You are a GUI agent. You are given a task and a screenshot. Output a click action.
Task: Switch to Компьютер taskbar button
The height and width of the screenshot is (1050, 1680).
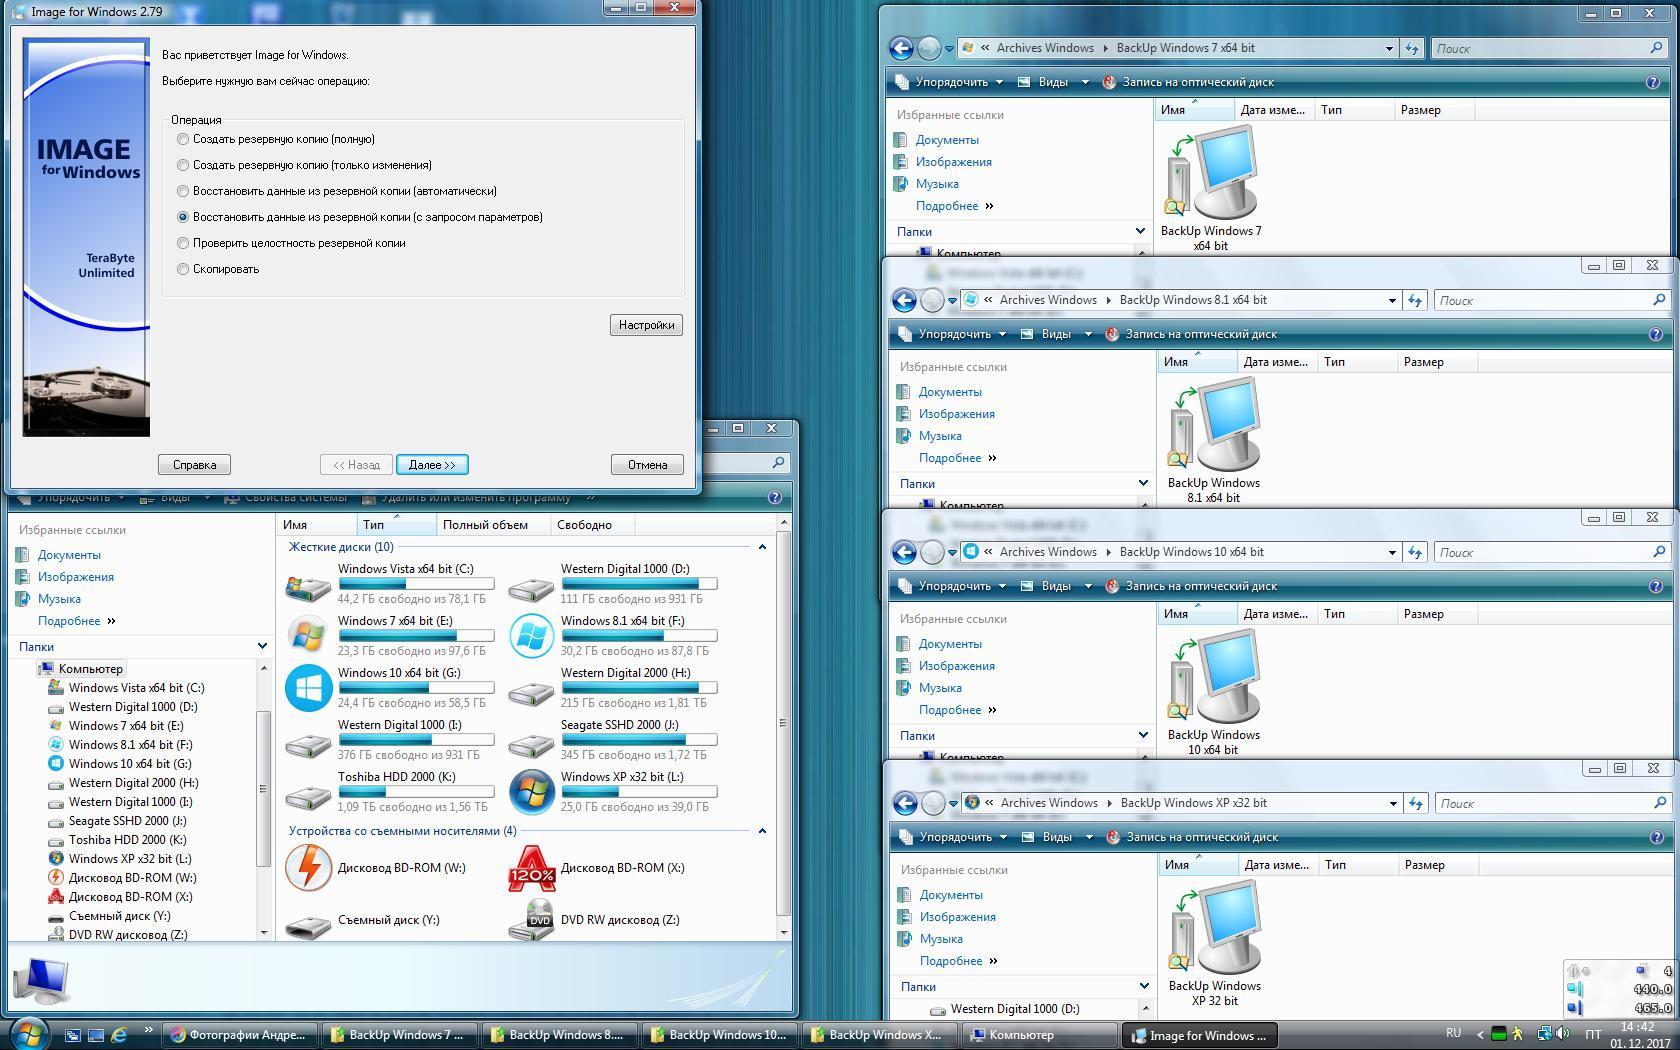click(1039, 1035)
